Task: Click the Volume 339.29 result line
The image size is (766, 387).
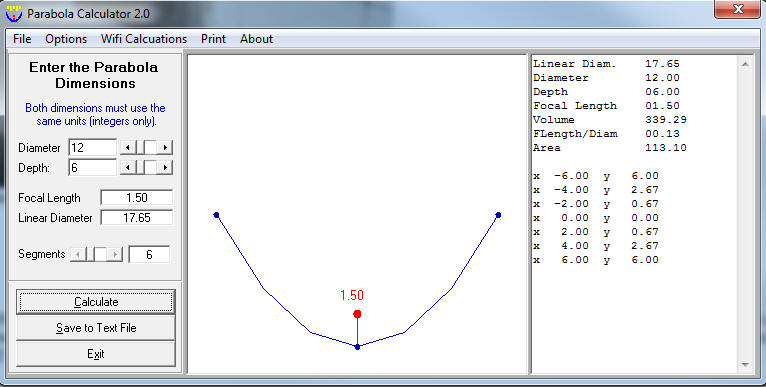Action: [610, 120]
